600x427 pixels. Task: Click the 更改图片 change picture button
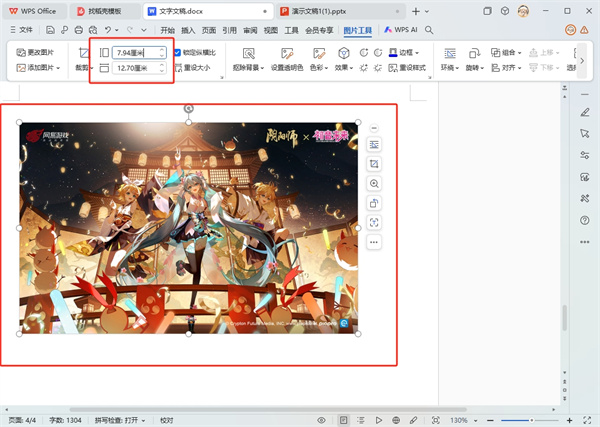pos(35,52)
